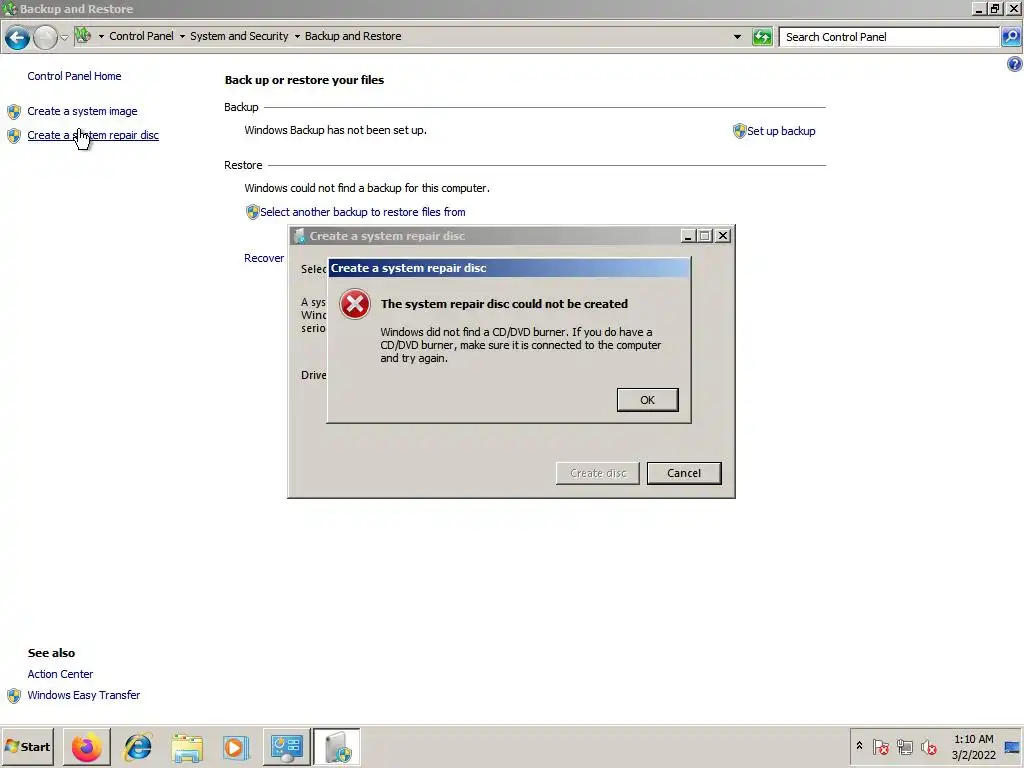Click shield icon beside Select another backup
The width and height of the screenshot is (1024, 768).
[x=253, y=212]
